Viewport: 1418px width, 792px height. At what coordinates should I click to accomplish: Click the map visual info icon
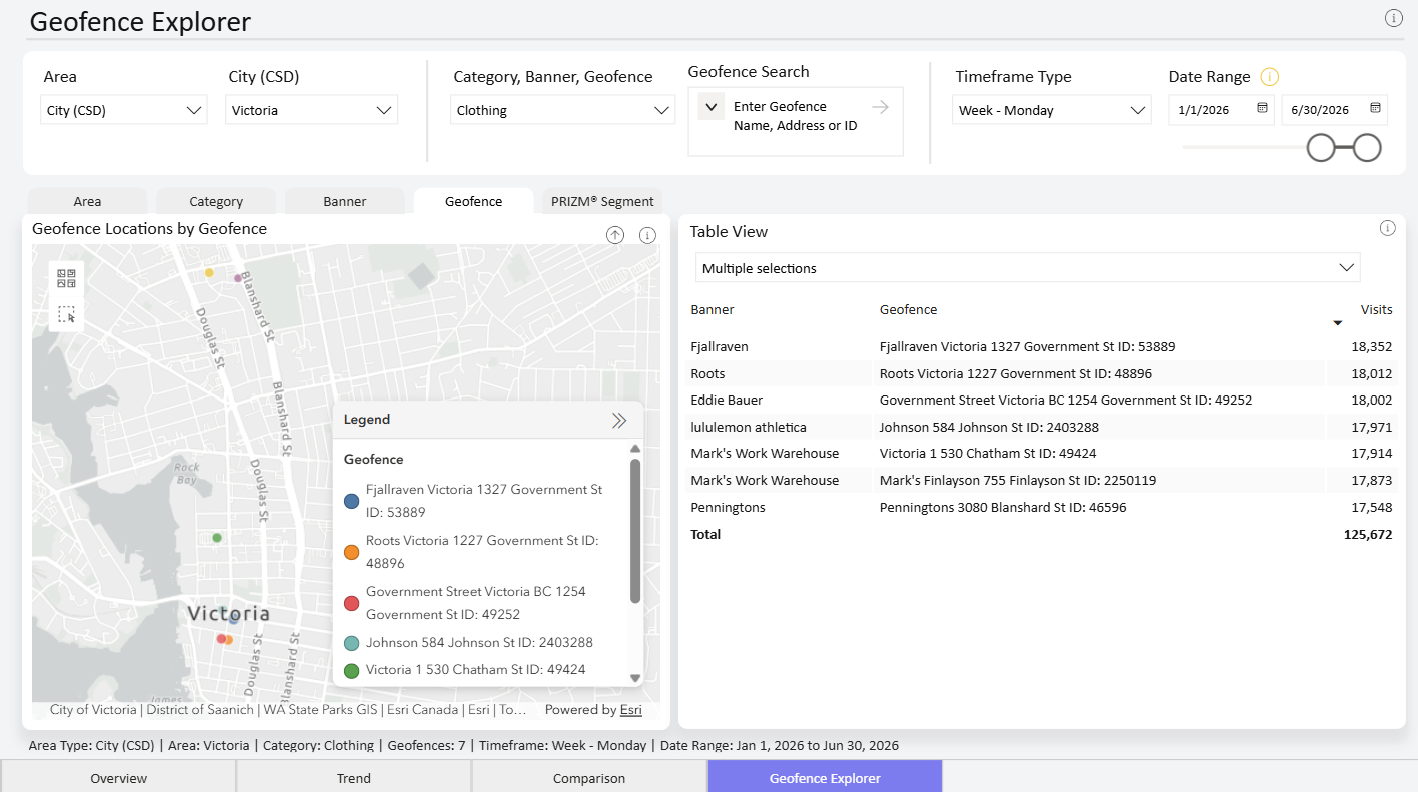coord(647,235)
